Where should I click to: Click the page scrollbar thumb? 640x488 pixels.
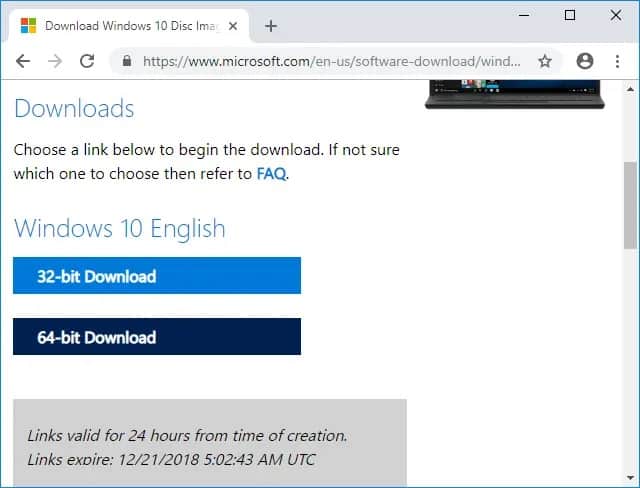(x=630, y=205)
